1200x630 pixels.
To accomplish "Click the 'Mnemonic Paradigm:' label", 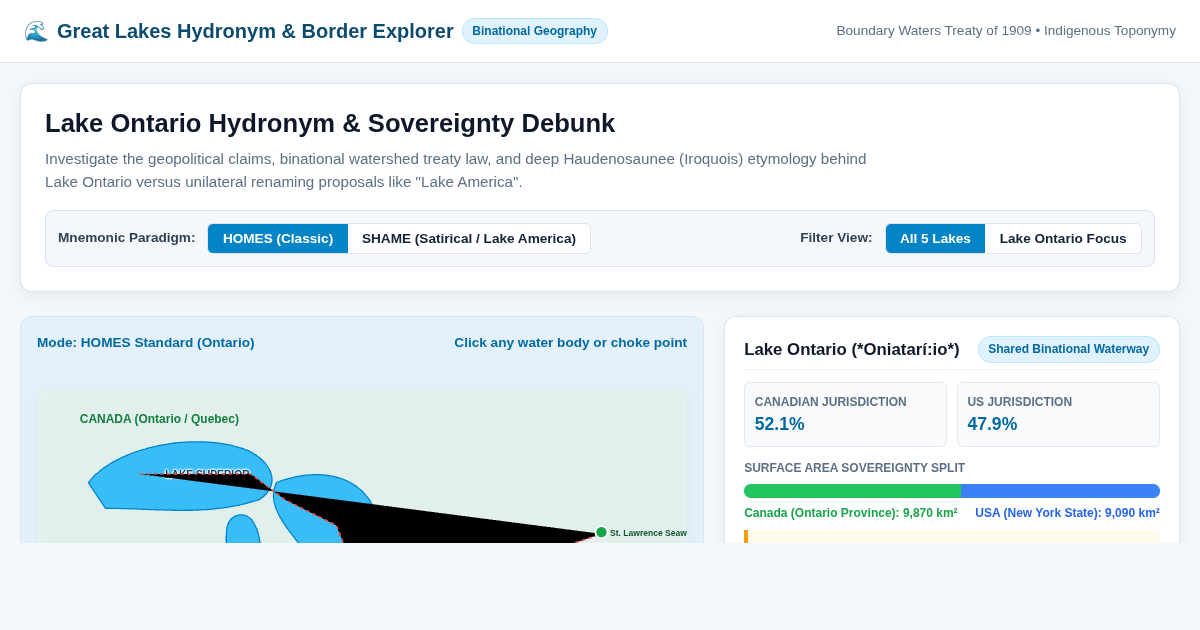I will click(x=127, y=238).
